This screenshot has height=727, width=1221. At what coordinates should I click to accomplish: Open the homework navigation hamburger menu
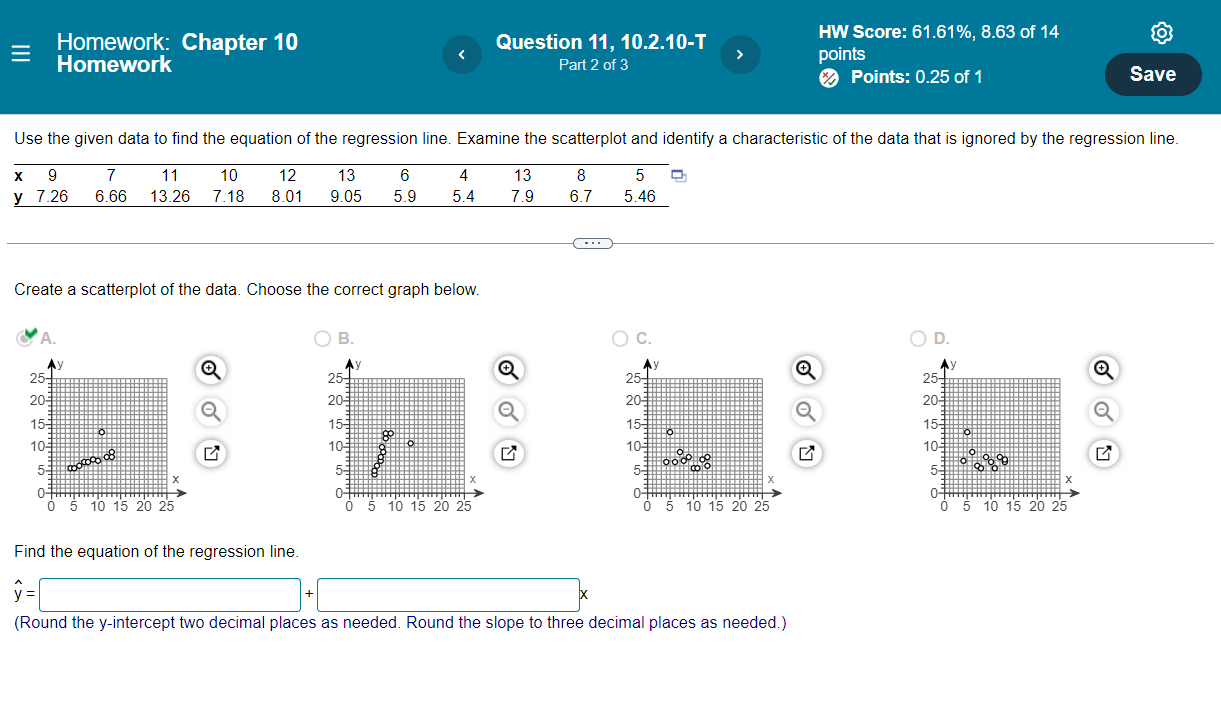coord(21,53)
